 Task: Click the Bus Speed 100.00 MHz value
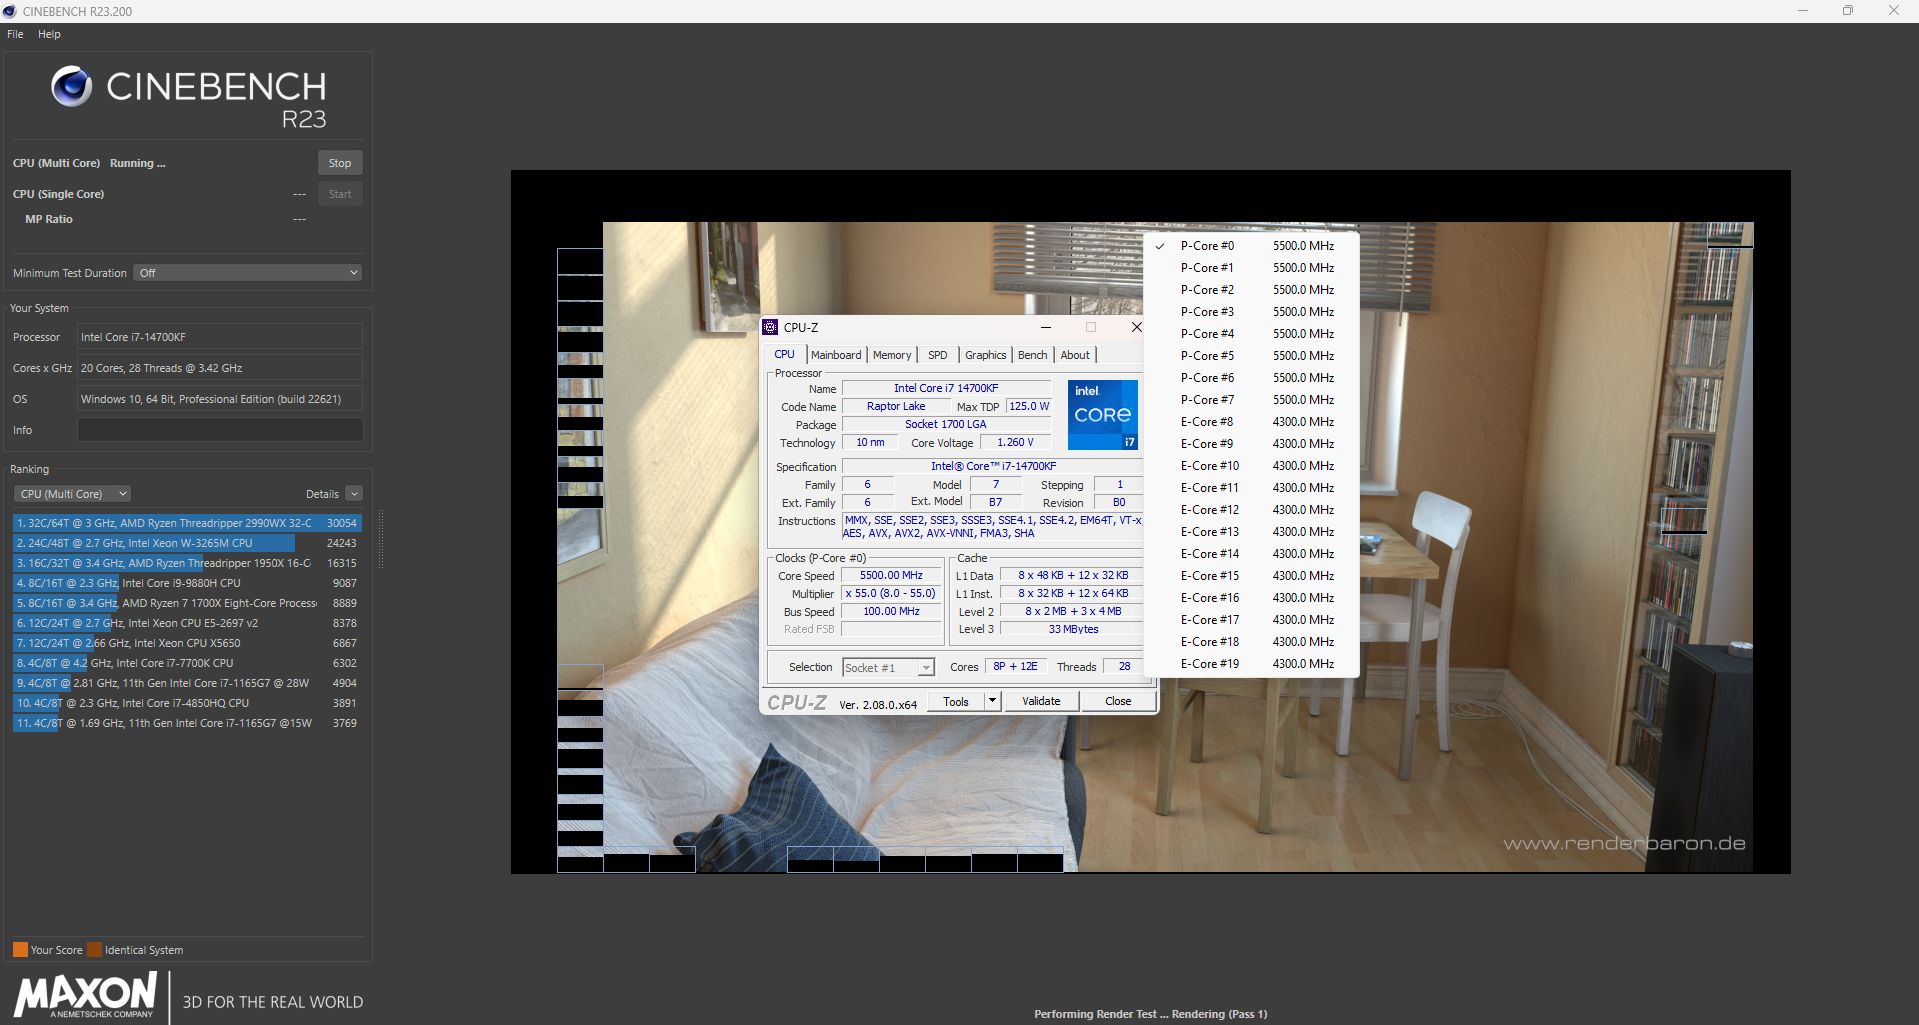[x=891, y=611]
